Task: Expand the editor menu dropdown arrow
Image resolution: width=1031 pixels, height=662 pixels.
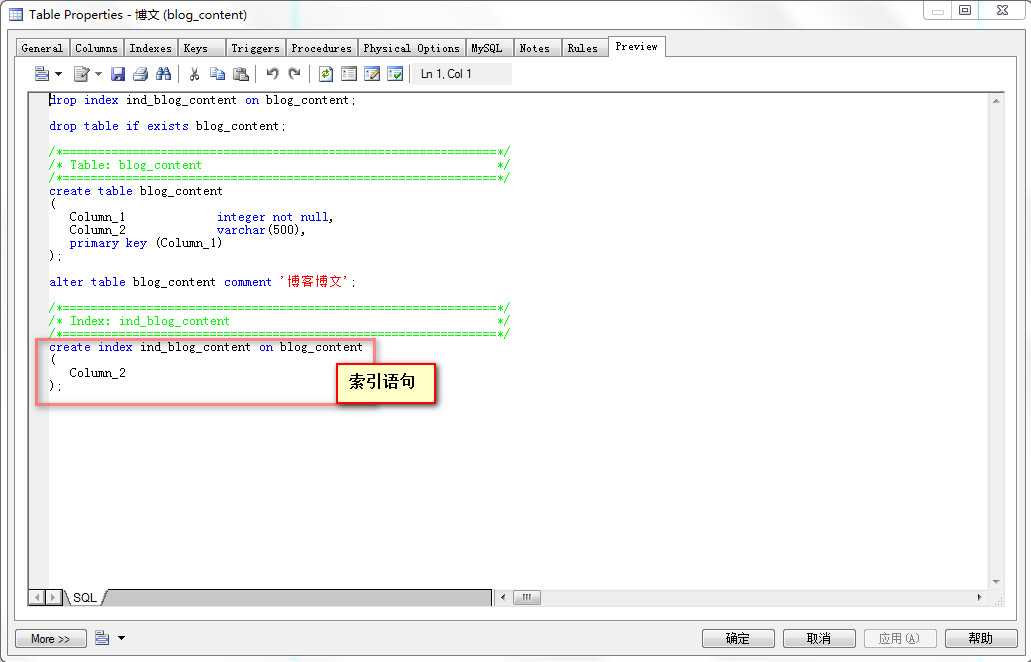Action: pyautogui.click(x=58, y=74)
